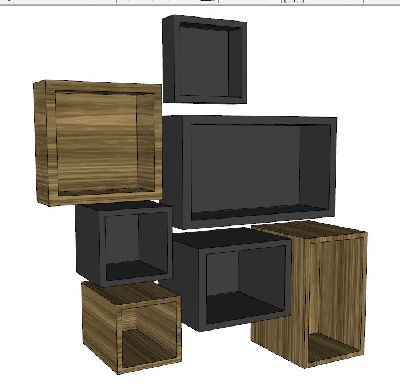Select the wide black shelf's right inner wall
The width and height of the screenshot is (400, 386).
click(315, 167)
